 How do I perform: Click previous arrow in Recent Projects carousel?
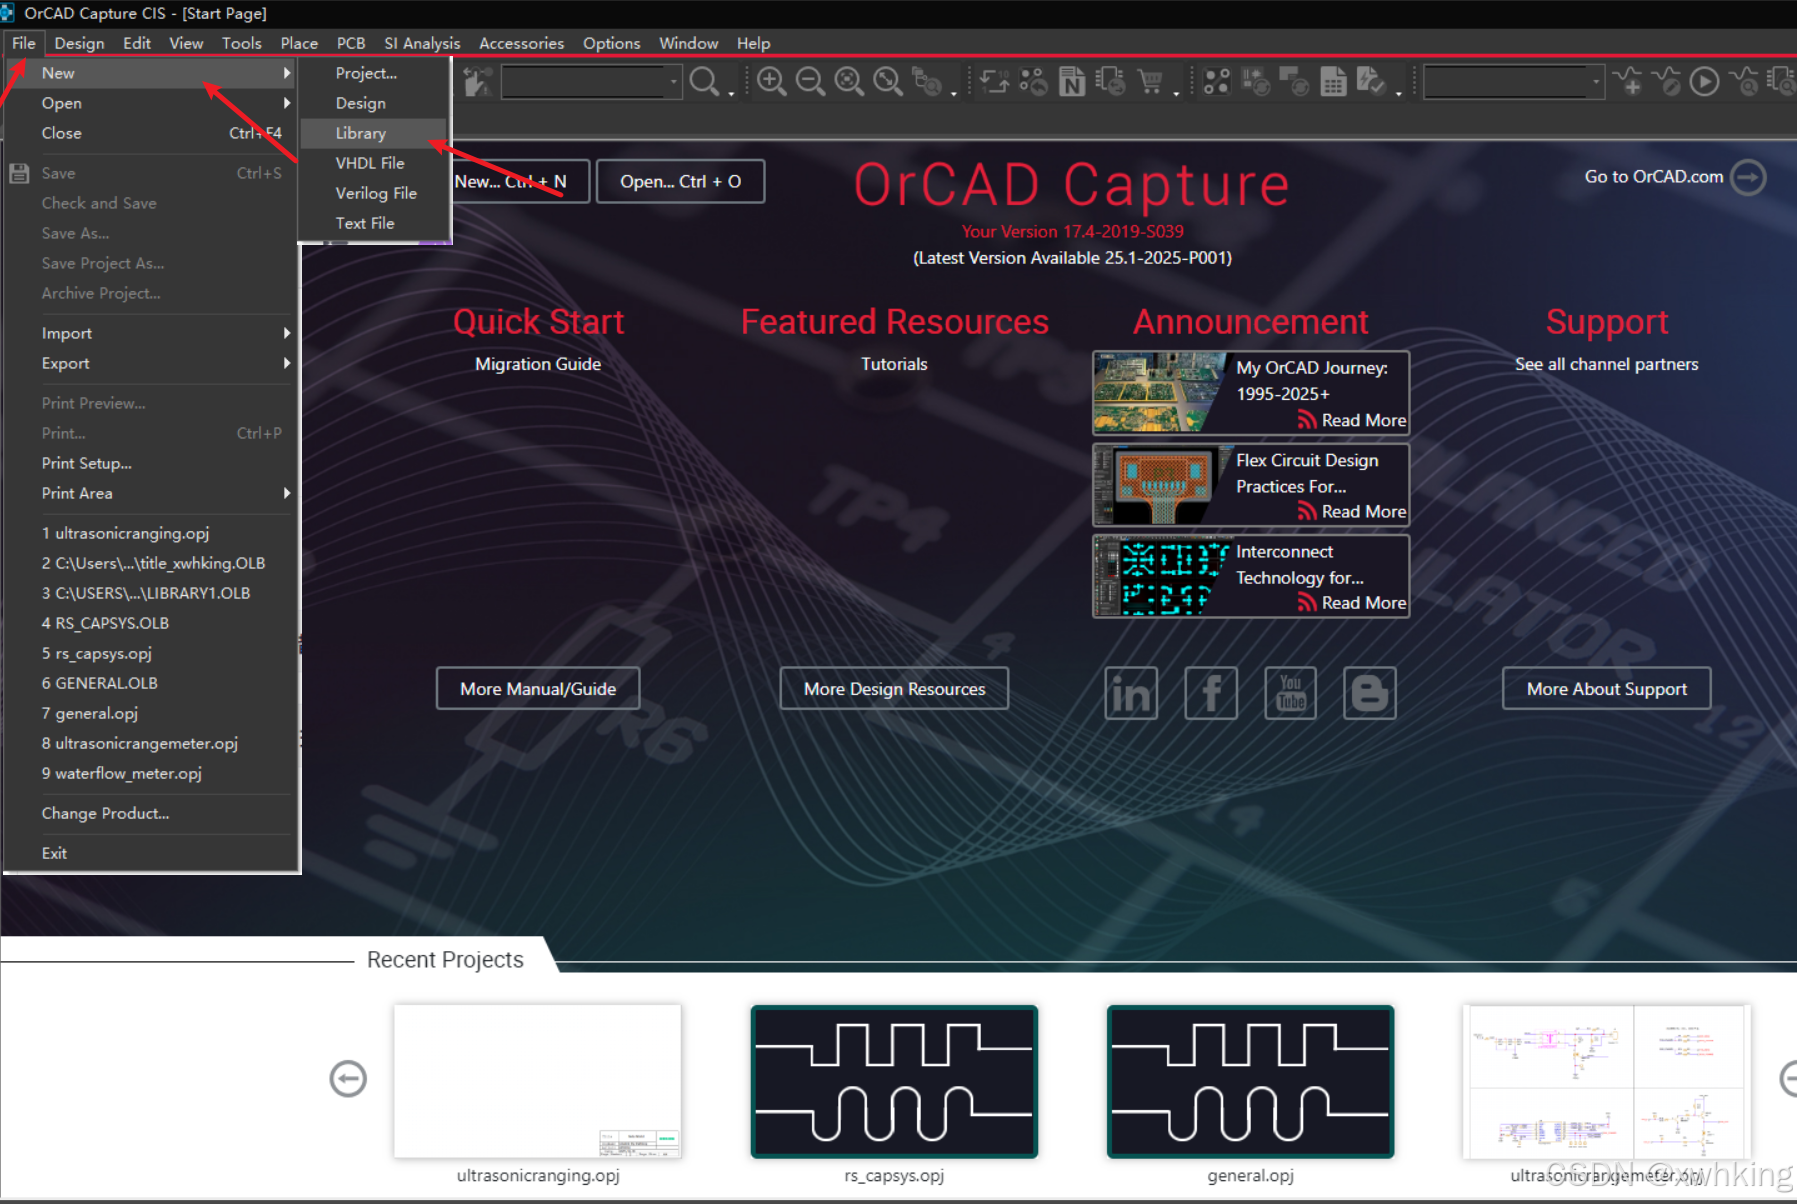348,1079
